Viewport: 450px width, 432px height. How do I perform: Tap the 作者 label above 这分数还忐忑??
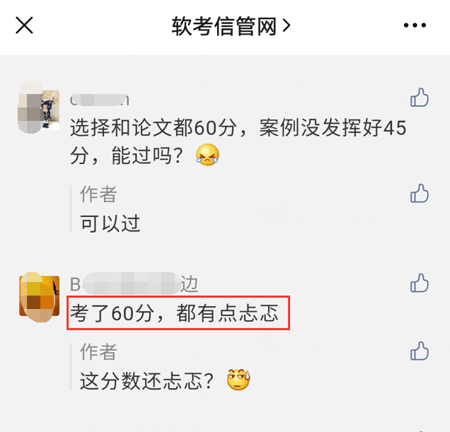98,352
